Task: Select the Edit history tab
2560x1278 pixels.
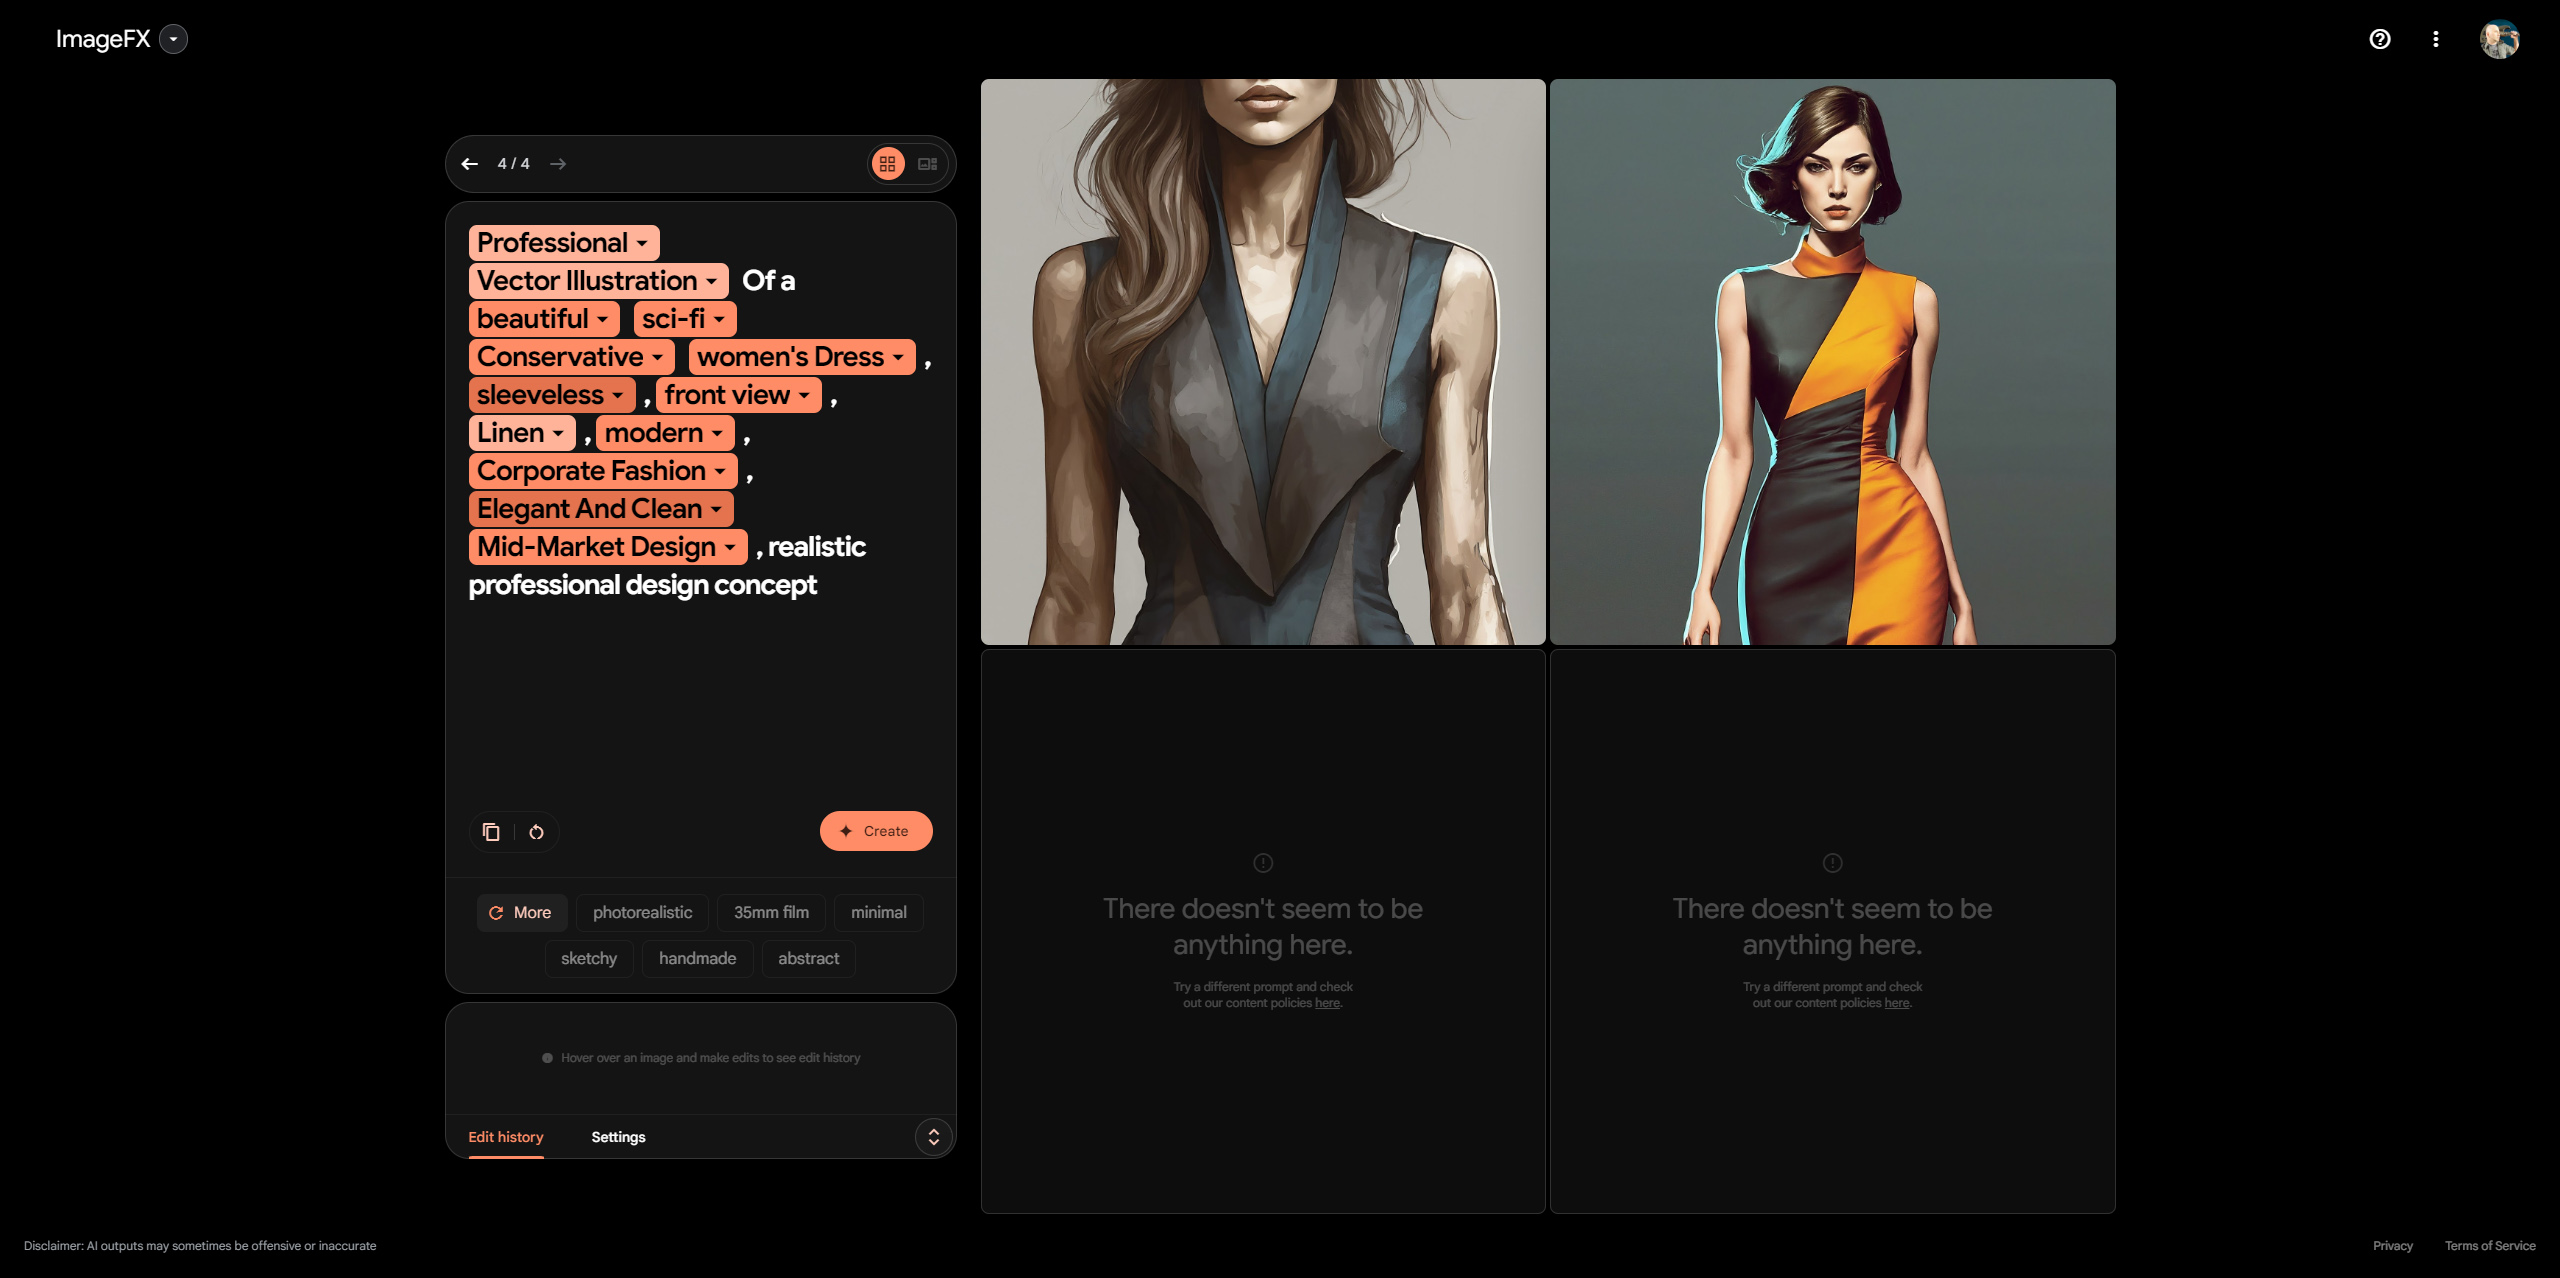Action: [x=506, y=1136]
